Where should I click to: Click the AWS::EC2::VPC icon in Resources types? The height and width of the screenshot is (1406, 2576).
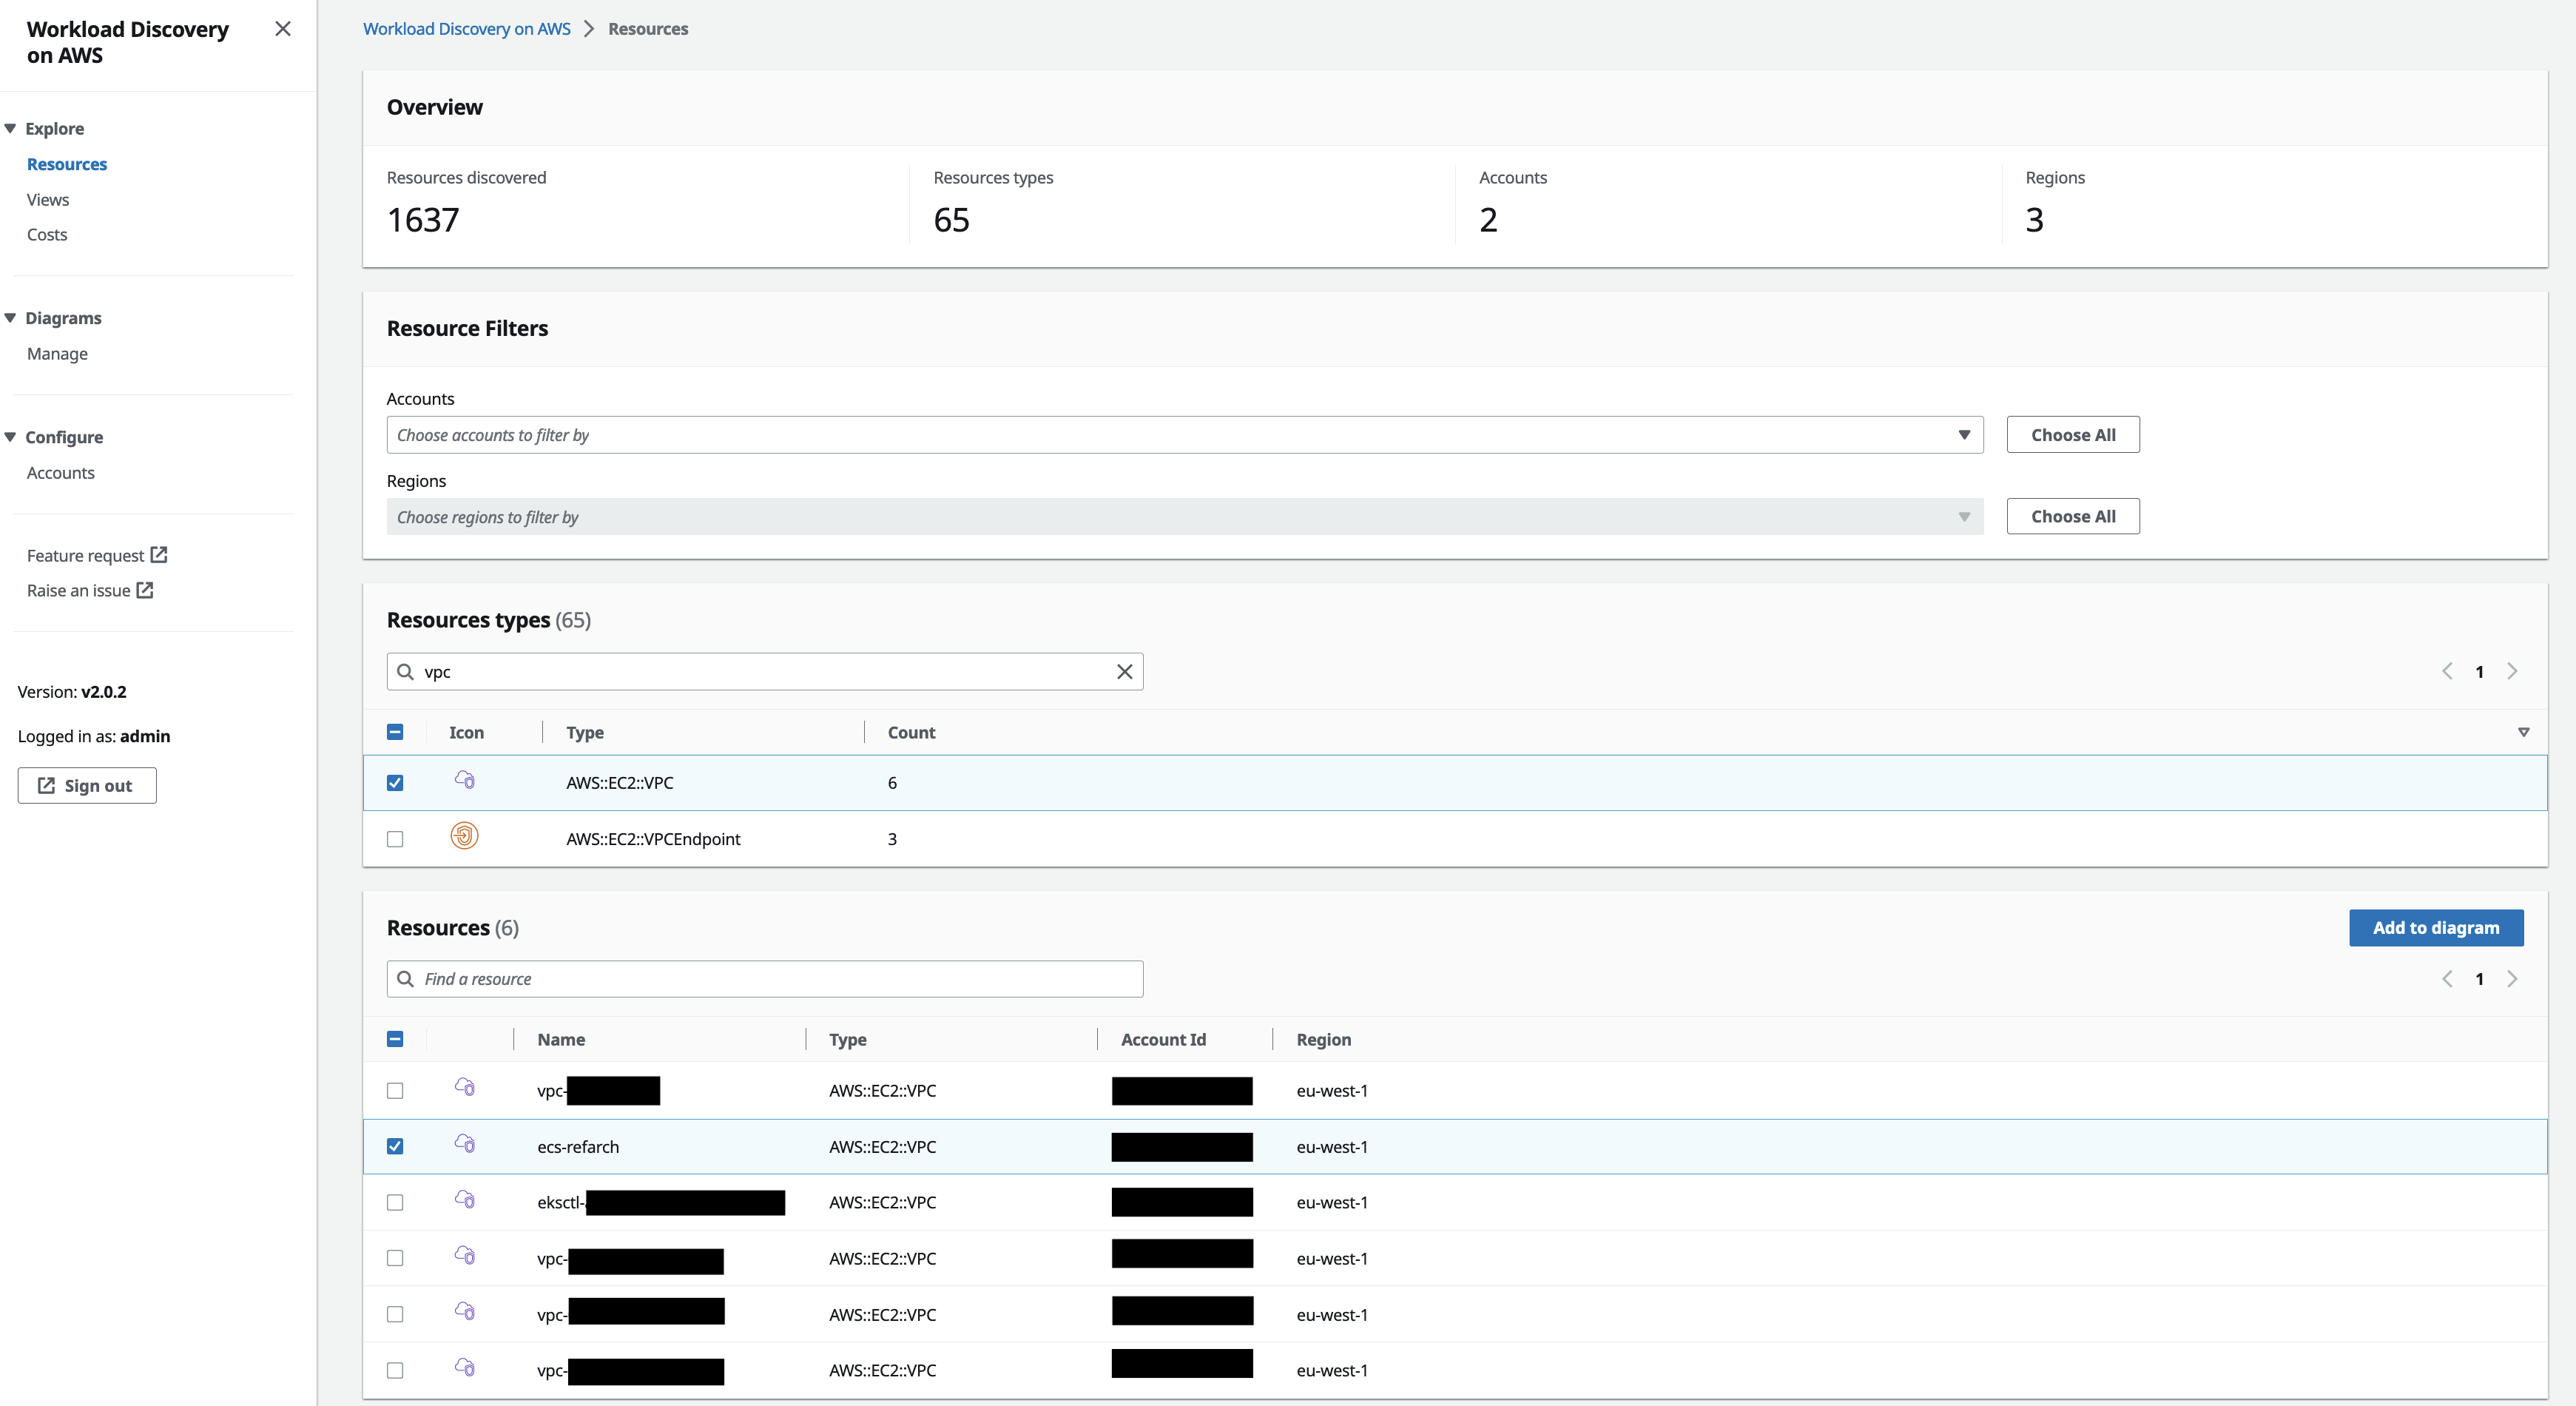click(x=465, y=782)
